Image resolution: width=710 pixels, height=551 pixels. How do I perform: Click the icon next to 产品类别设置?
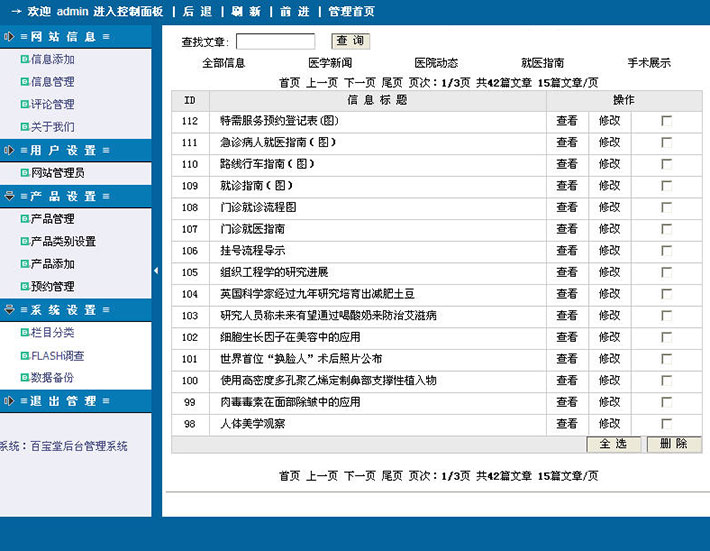[24, 241]
